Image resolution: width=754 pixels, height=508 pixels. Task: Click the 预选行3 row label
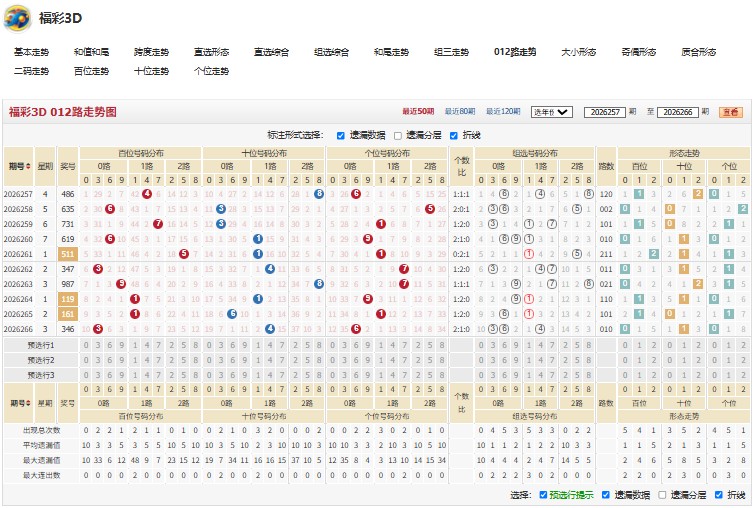click(x=41, y=375)
